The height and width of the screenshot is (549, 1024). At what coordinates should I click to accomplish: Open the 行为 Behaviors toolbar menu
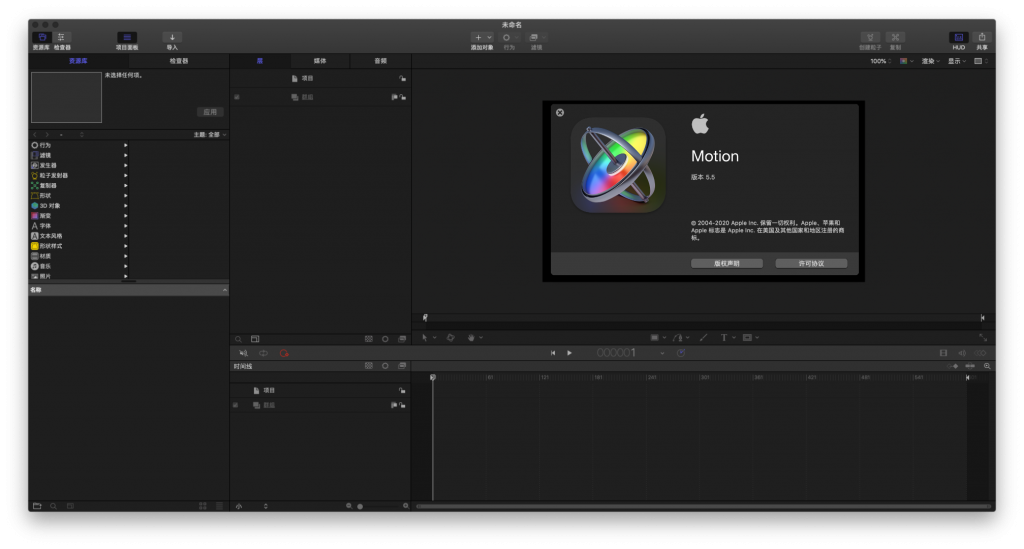click(x=509, y=38)
